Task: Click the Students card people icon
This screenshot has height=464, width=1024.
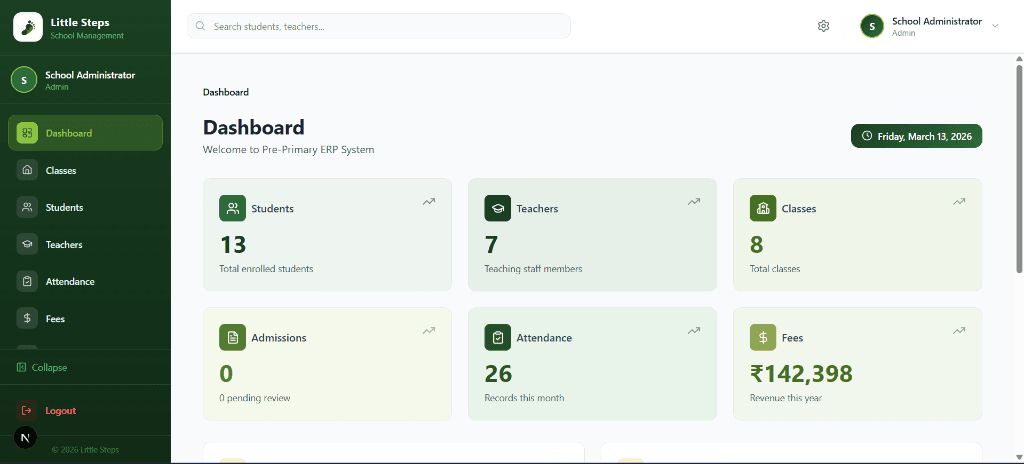Action: [x=232, y=208]
